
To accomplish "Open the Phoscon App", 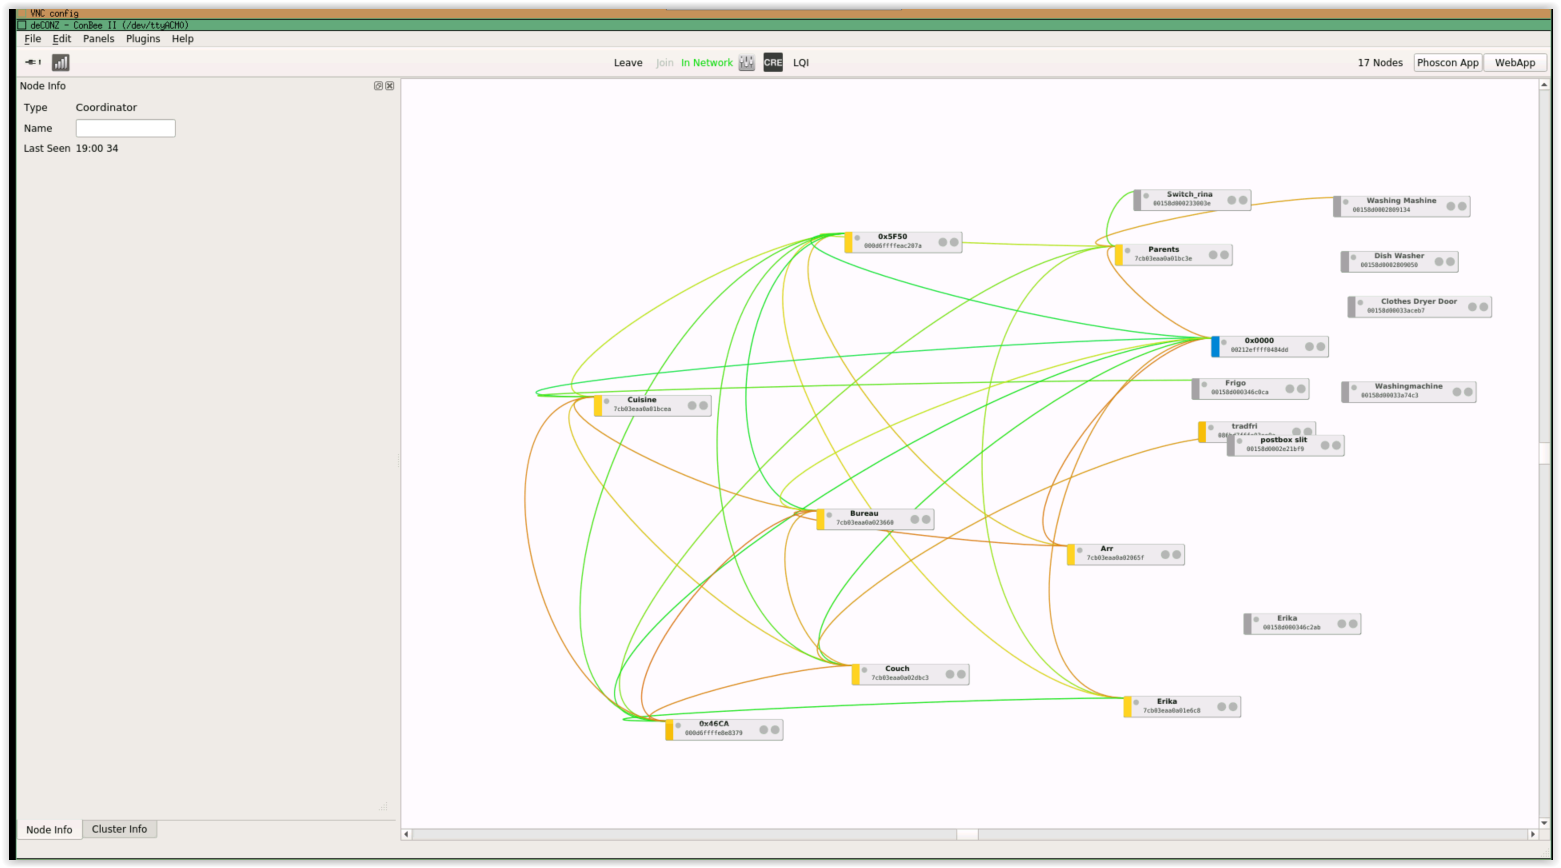I will tap(1447, 62).
